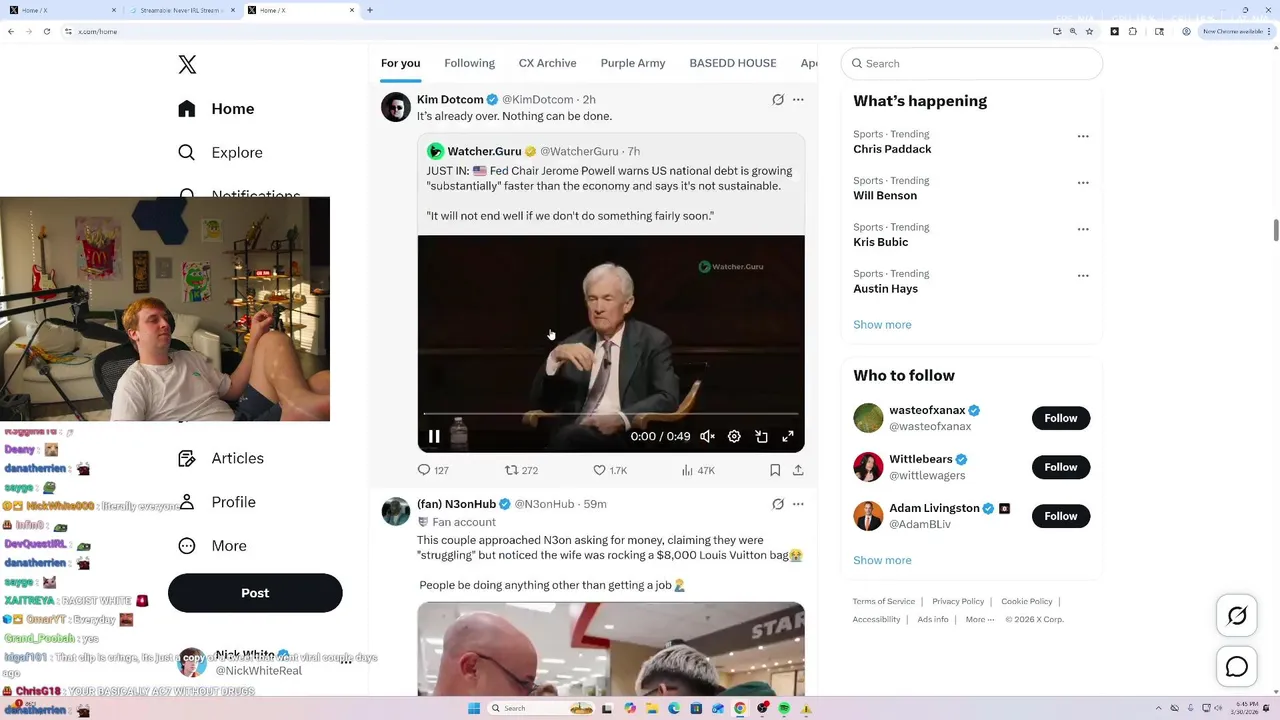Open floating messages chat button

(x=1237, y=667)
